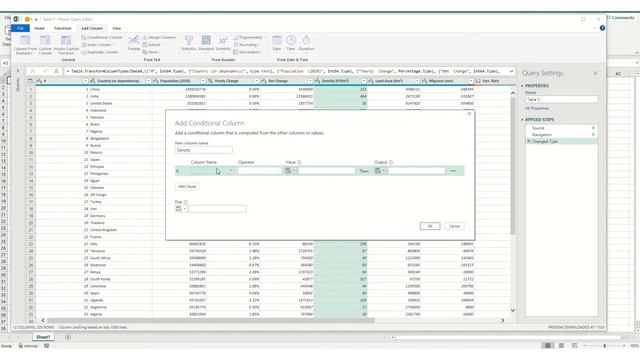Click Comments button in Excel window
640x360 pixels.
[x=620, y=18]
